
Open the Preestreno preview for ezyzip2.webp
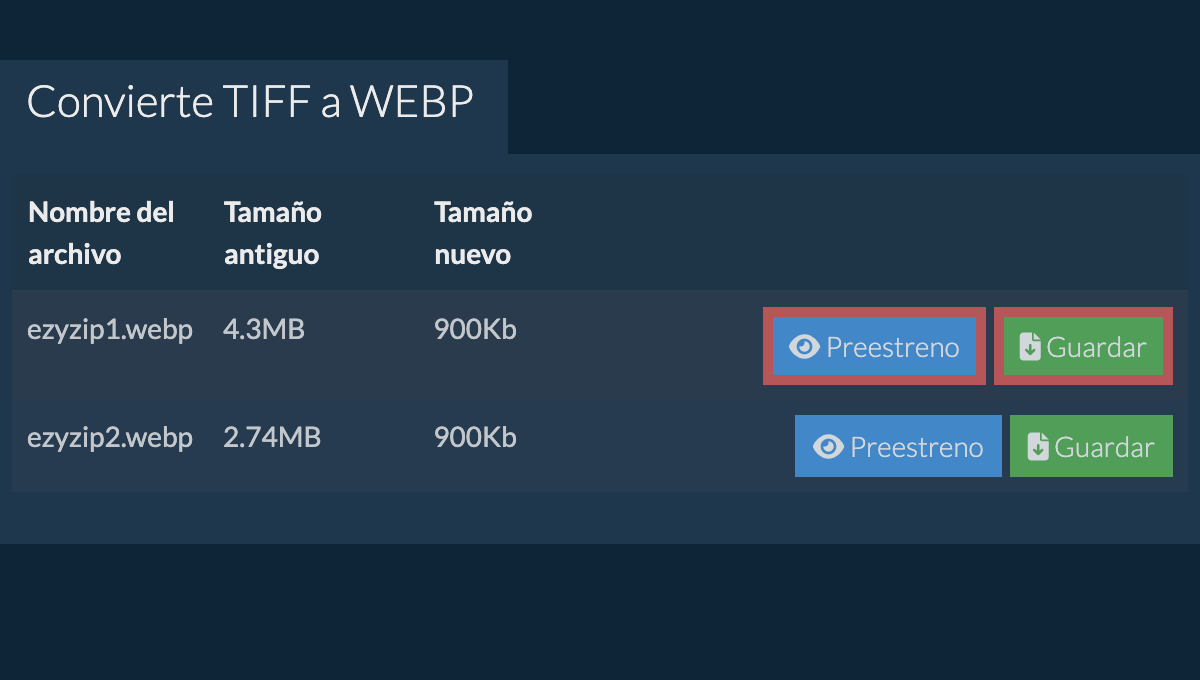[x=916, y=447]
